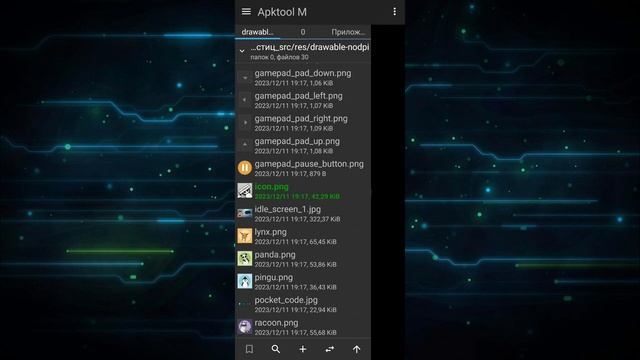Click the gamepad_pad_up.png arrow thumbnail

click(x=244, y=145)
